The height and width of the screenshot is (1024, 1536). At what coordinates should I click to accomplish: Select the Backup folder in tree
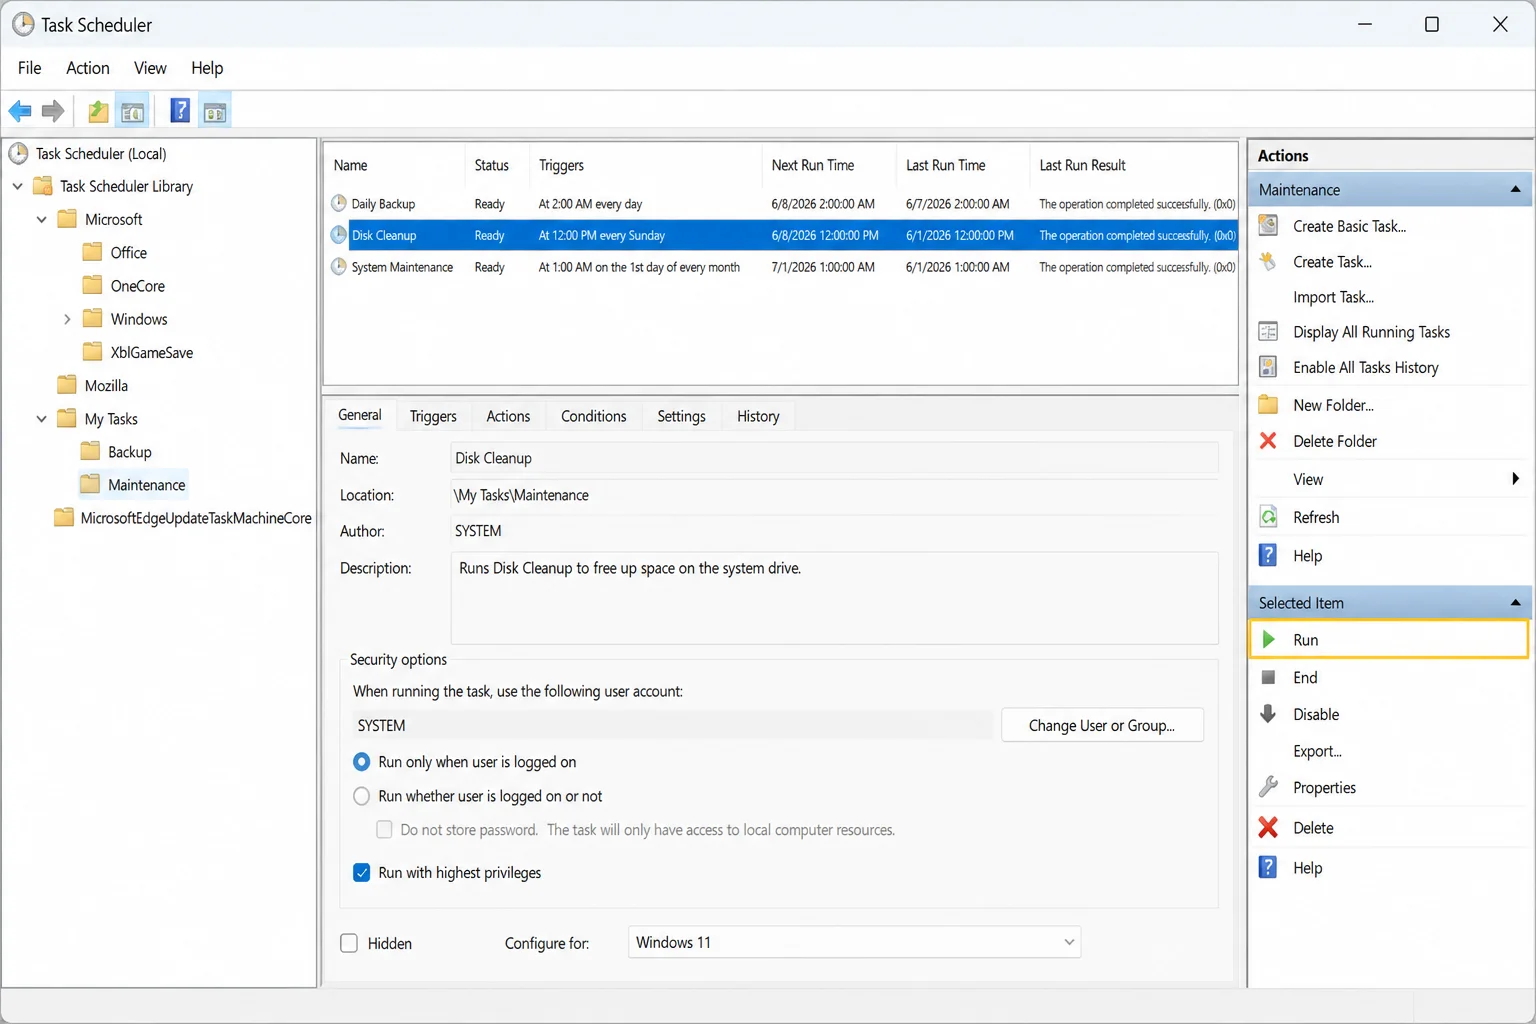tap(129, 452)
